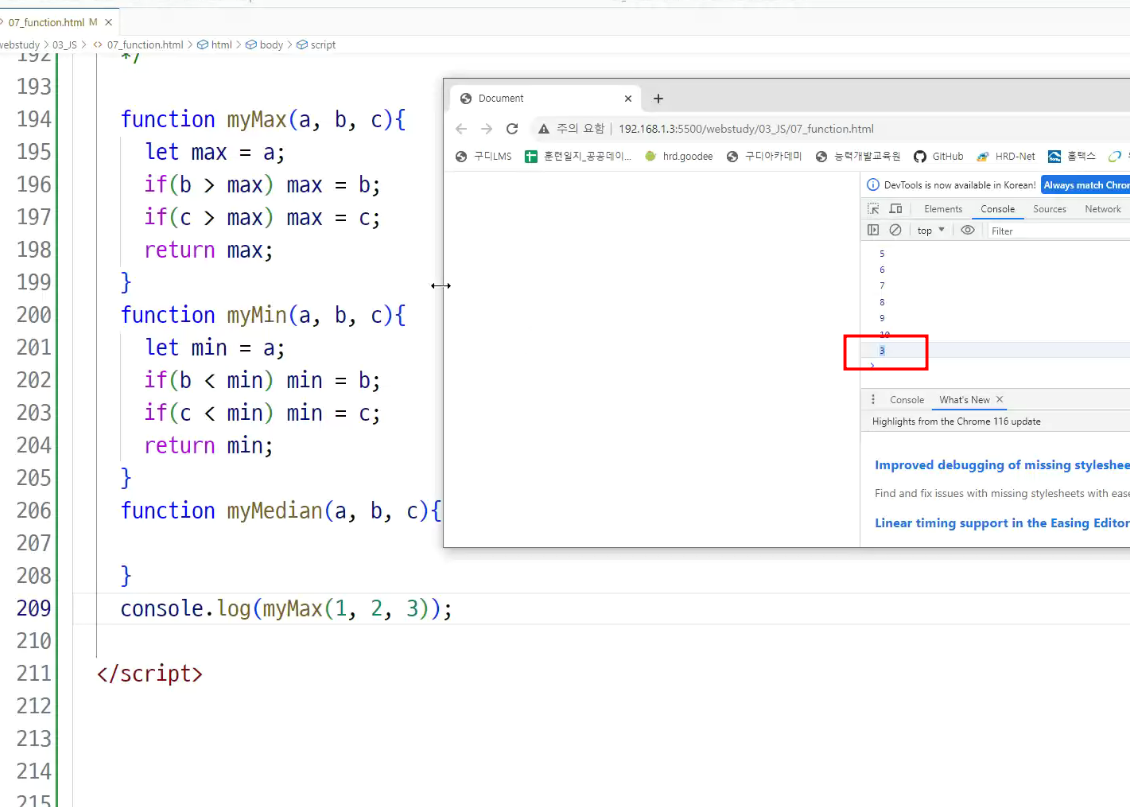The image size is (1130, 807).
Task: Go forward in Chrome
Action: pos(486,129)
